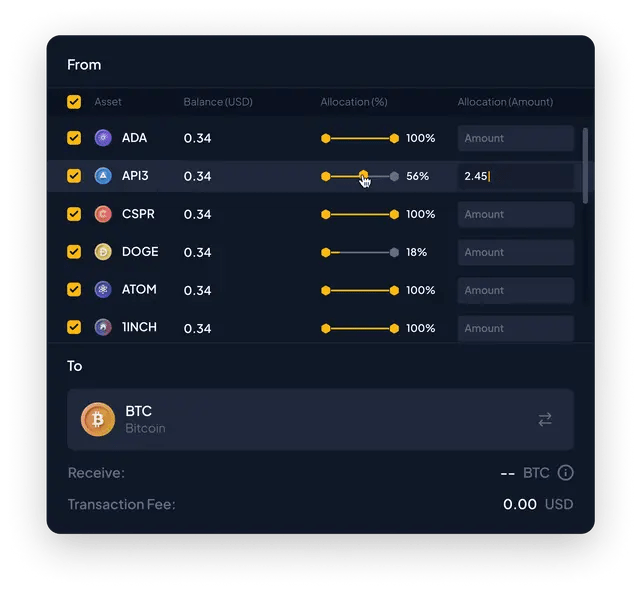Click the 1INCH coin icon

click(x=103, y=327)
